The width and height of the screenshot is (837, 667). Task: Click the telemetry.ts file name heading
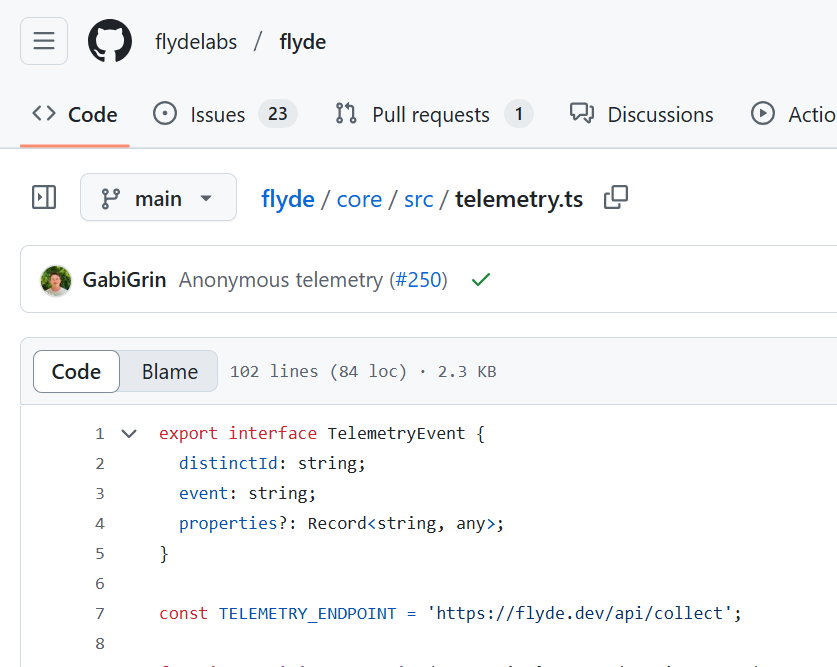click(519, 199)
